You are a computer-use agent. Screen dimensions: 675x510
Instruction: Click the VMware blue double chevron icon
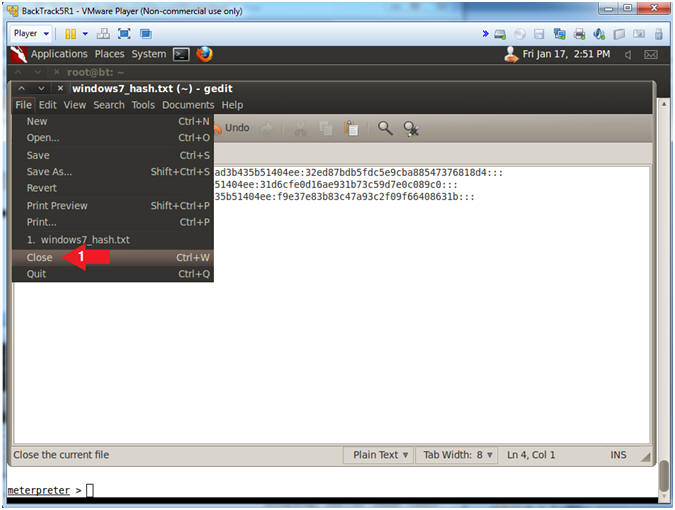tap(485, 34)
